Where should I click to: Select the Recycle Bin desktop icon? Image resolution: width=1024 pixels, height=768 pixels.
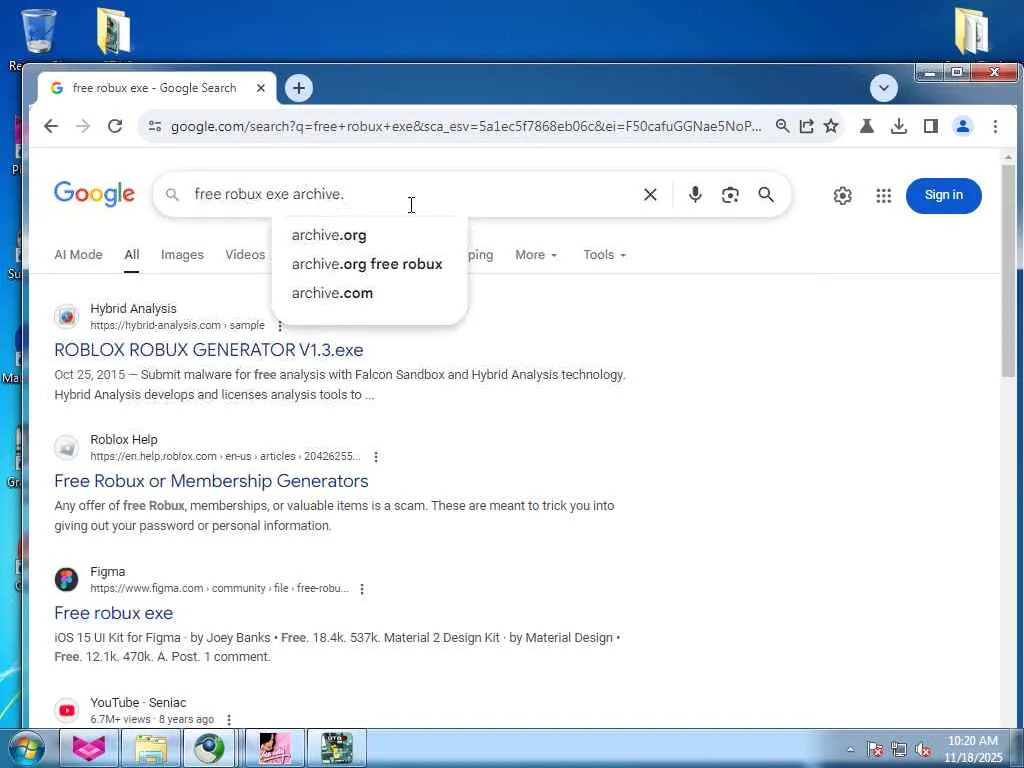pos(39,31)
